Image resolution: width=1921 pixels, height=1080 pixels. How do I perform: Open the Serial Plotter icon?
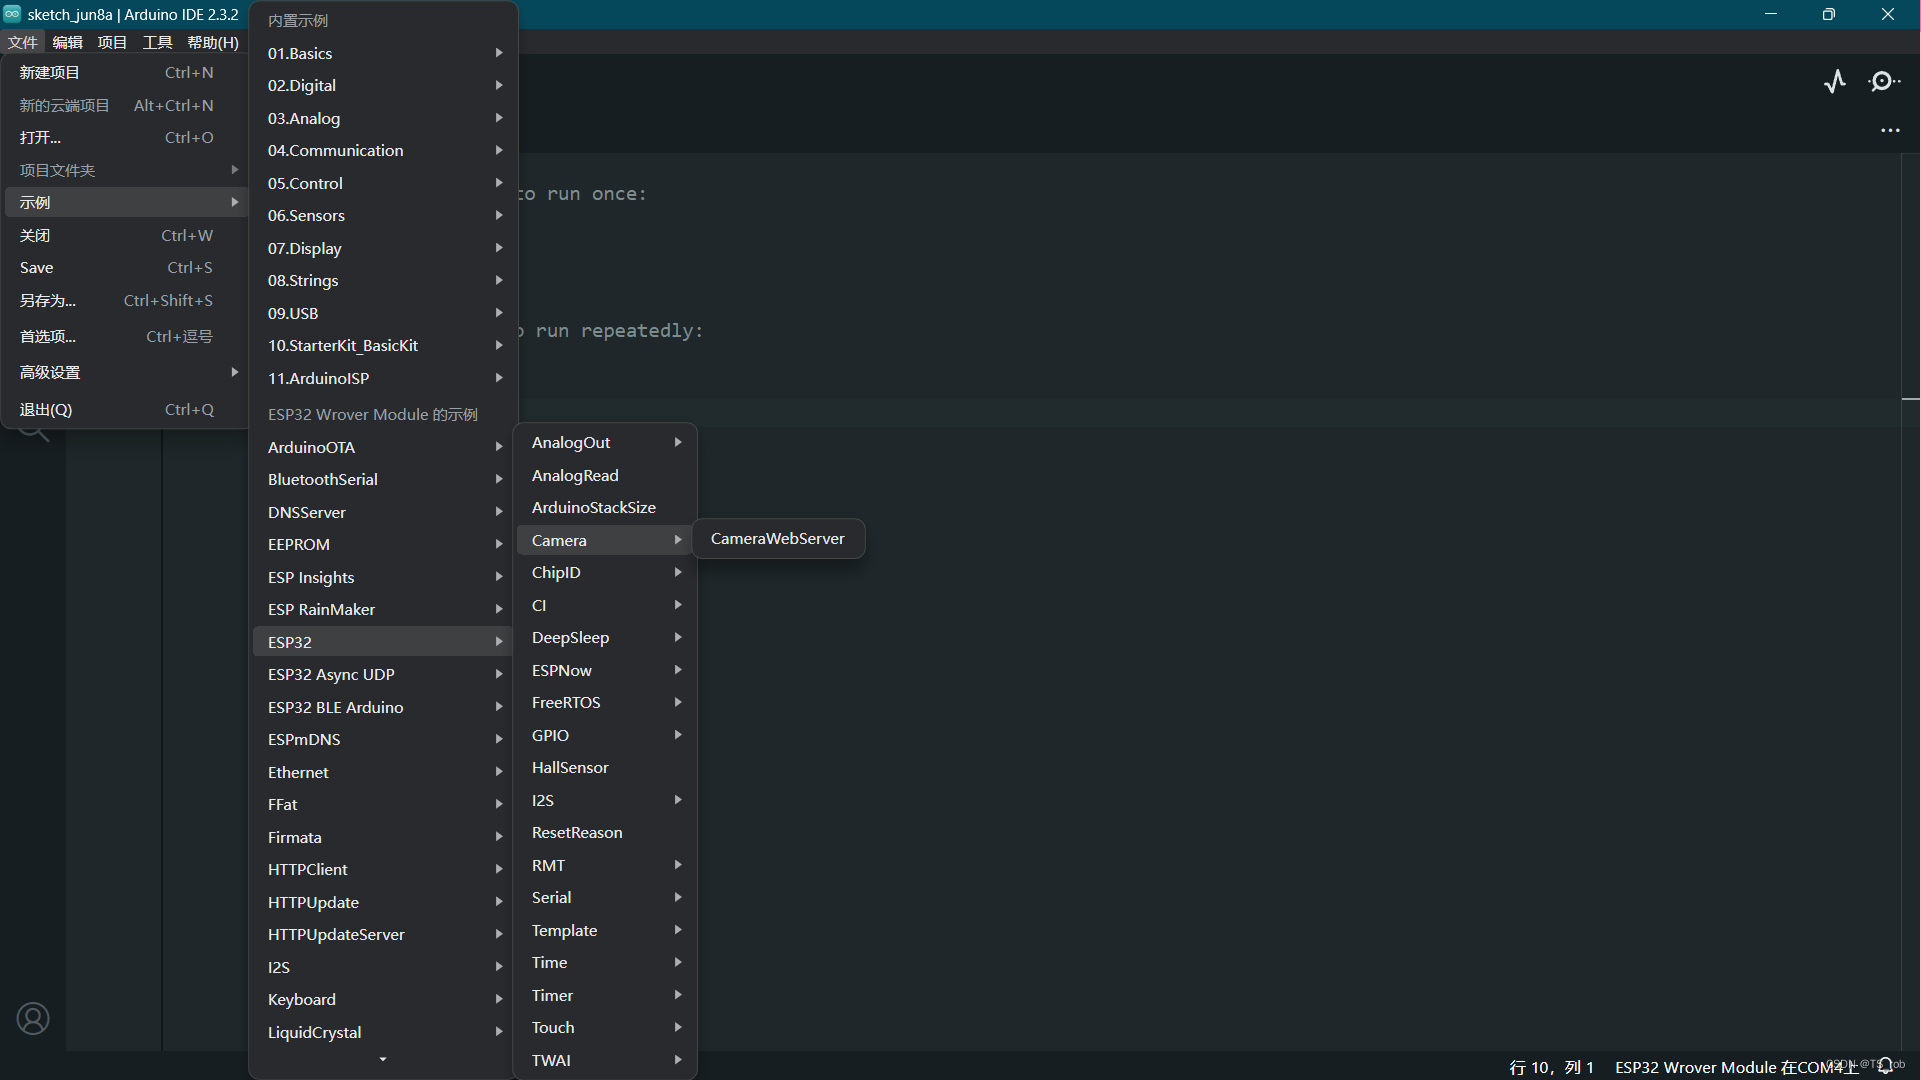(x=1835, y=81)
